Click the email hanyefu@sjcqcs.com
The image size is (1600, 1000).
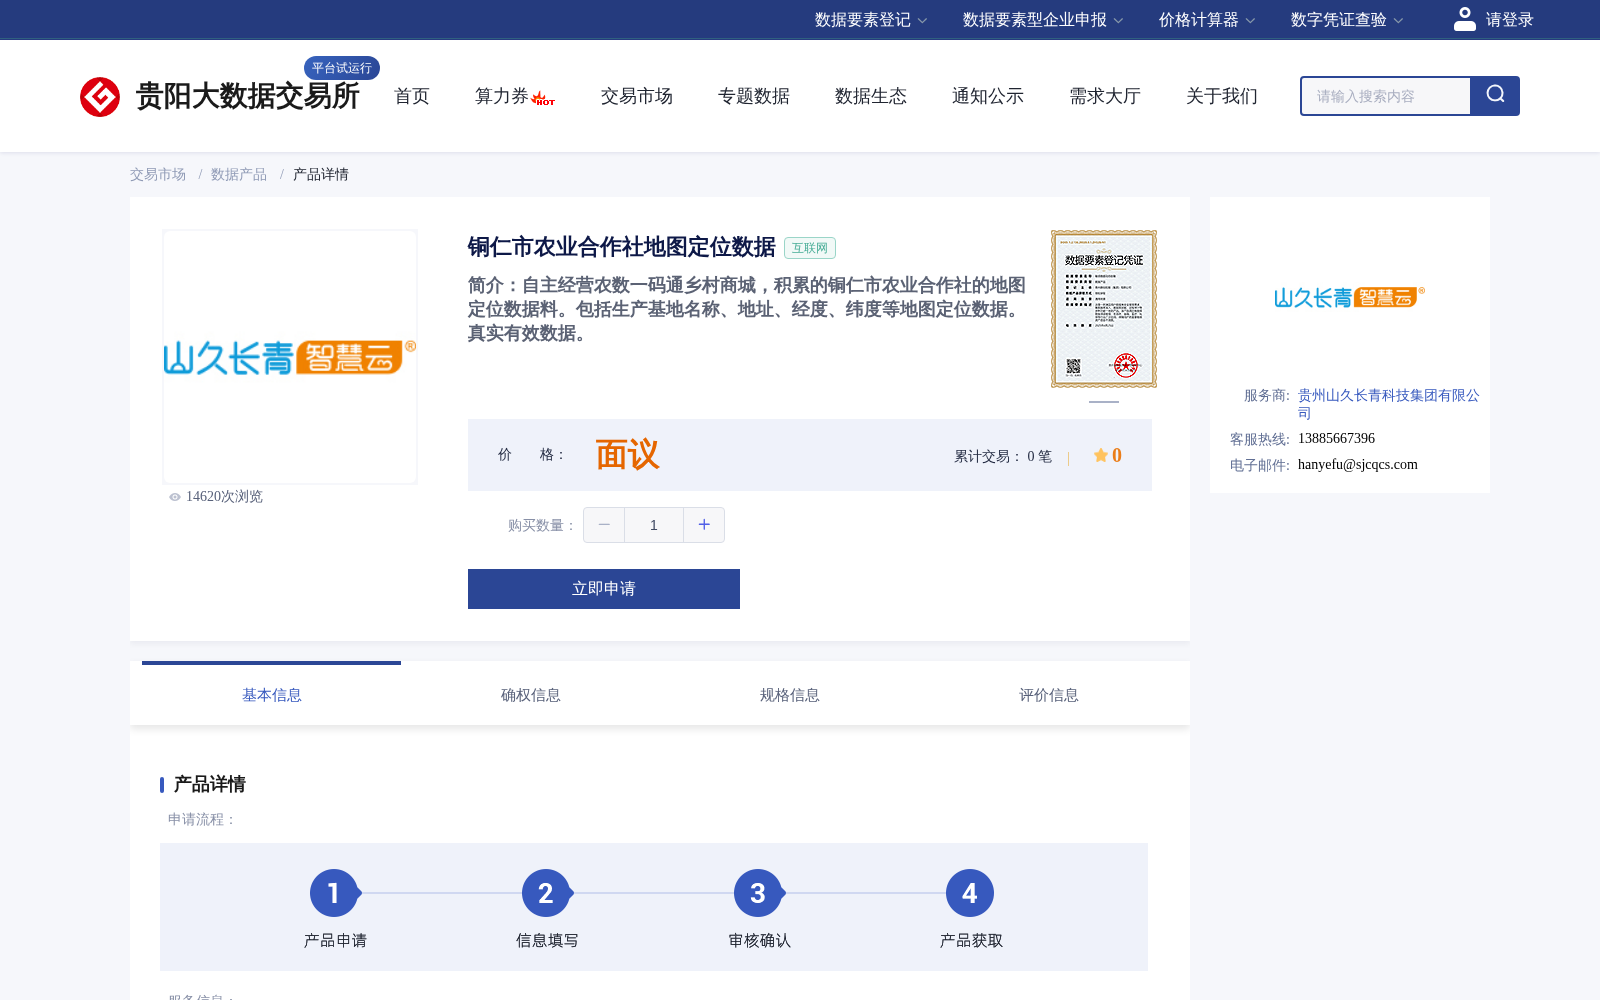(1358, 465)
